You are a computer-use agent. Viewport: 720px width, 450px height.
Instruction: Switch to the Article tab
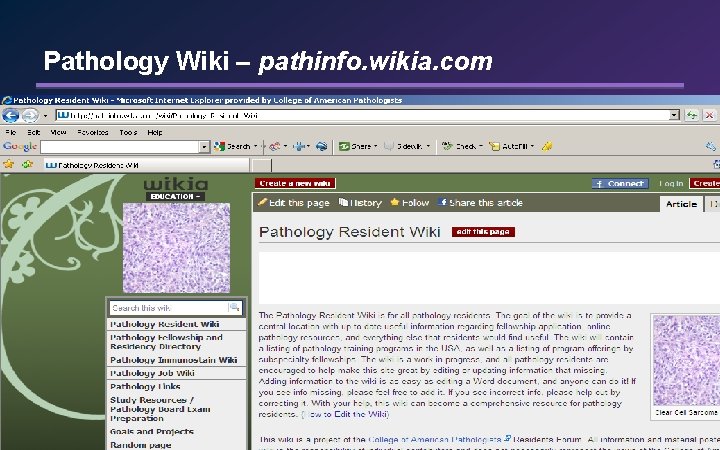click(x=681, y=204)
